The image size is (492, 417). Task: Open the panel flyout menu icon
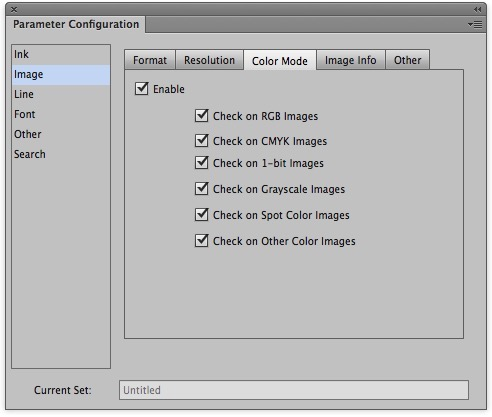click(x=475, y=24)
